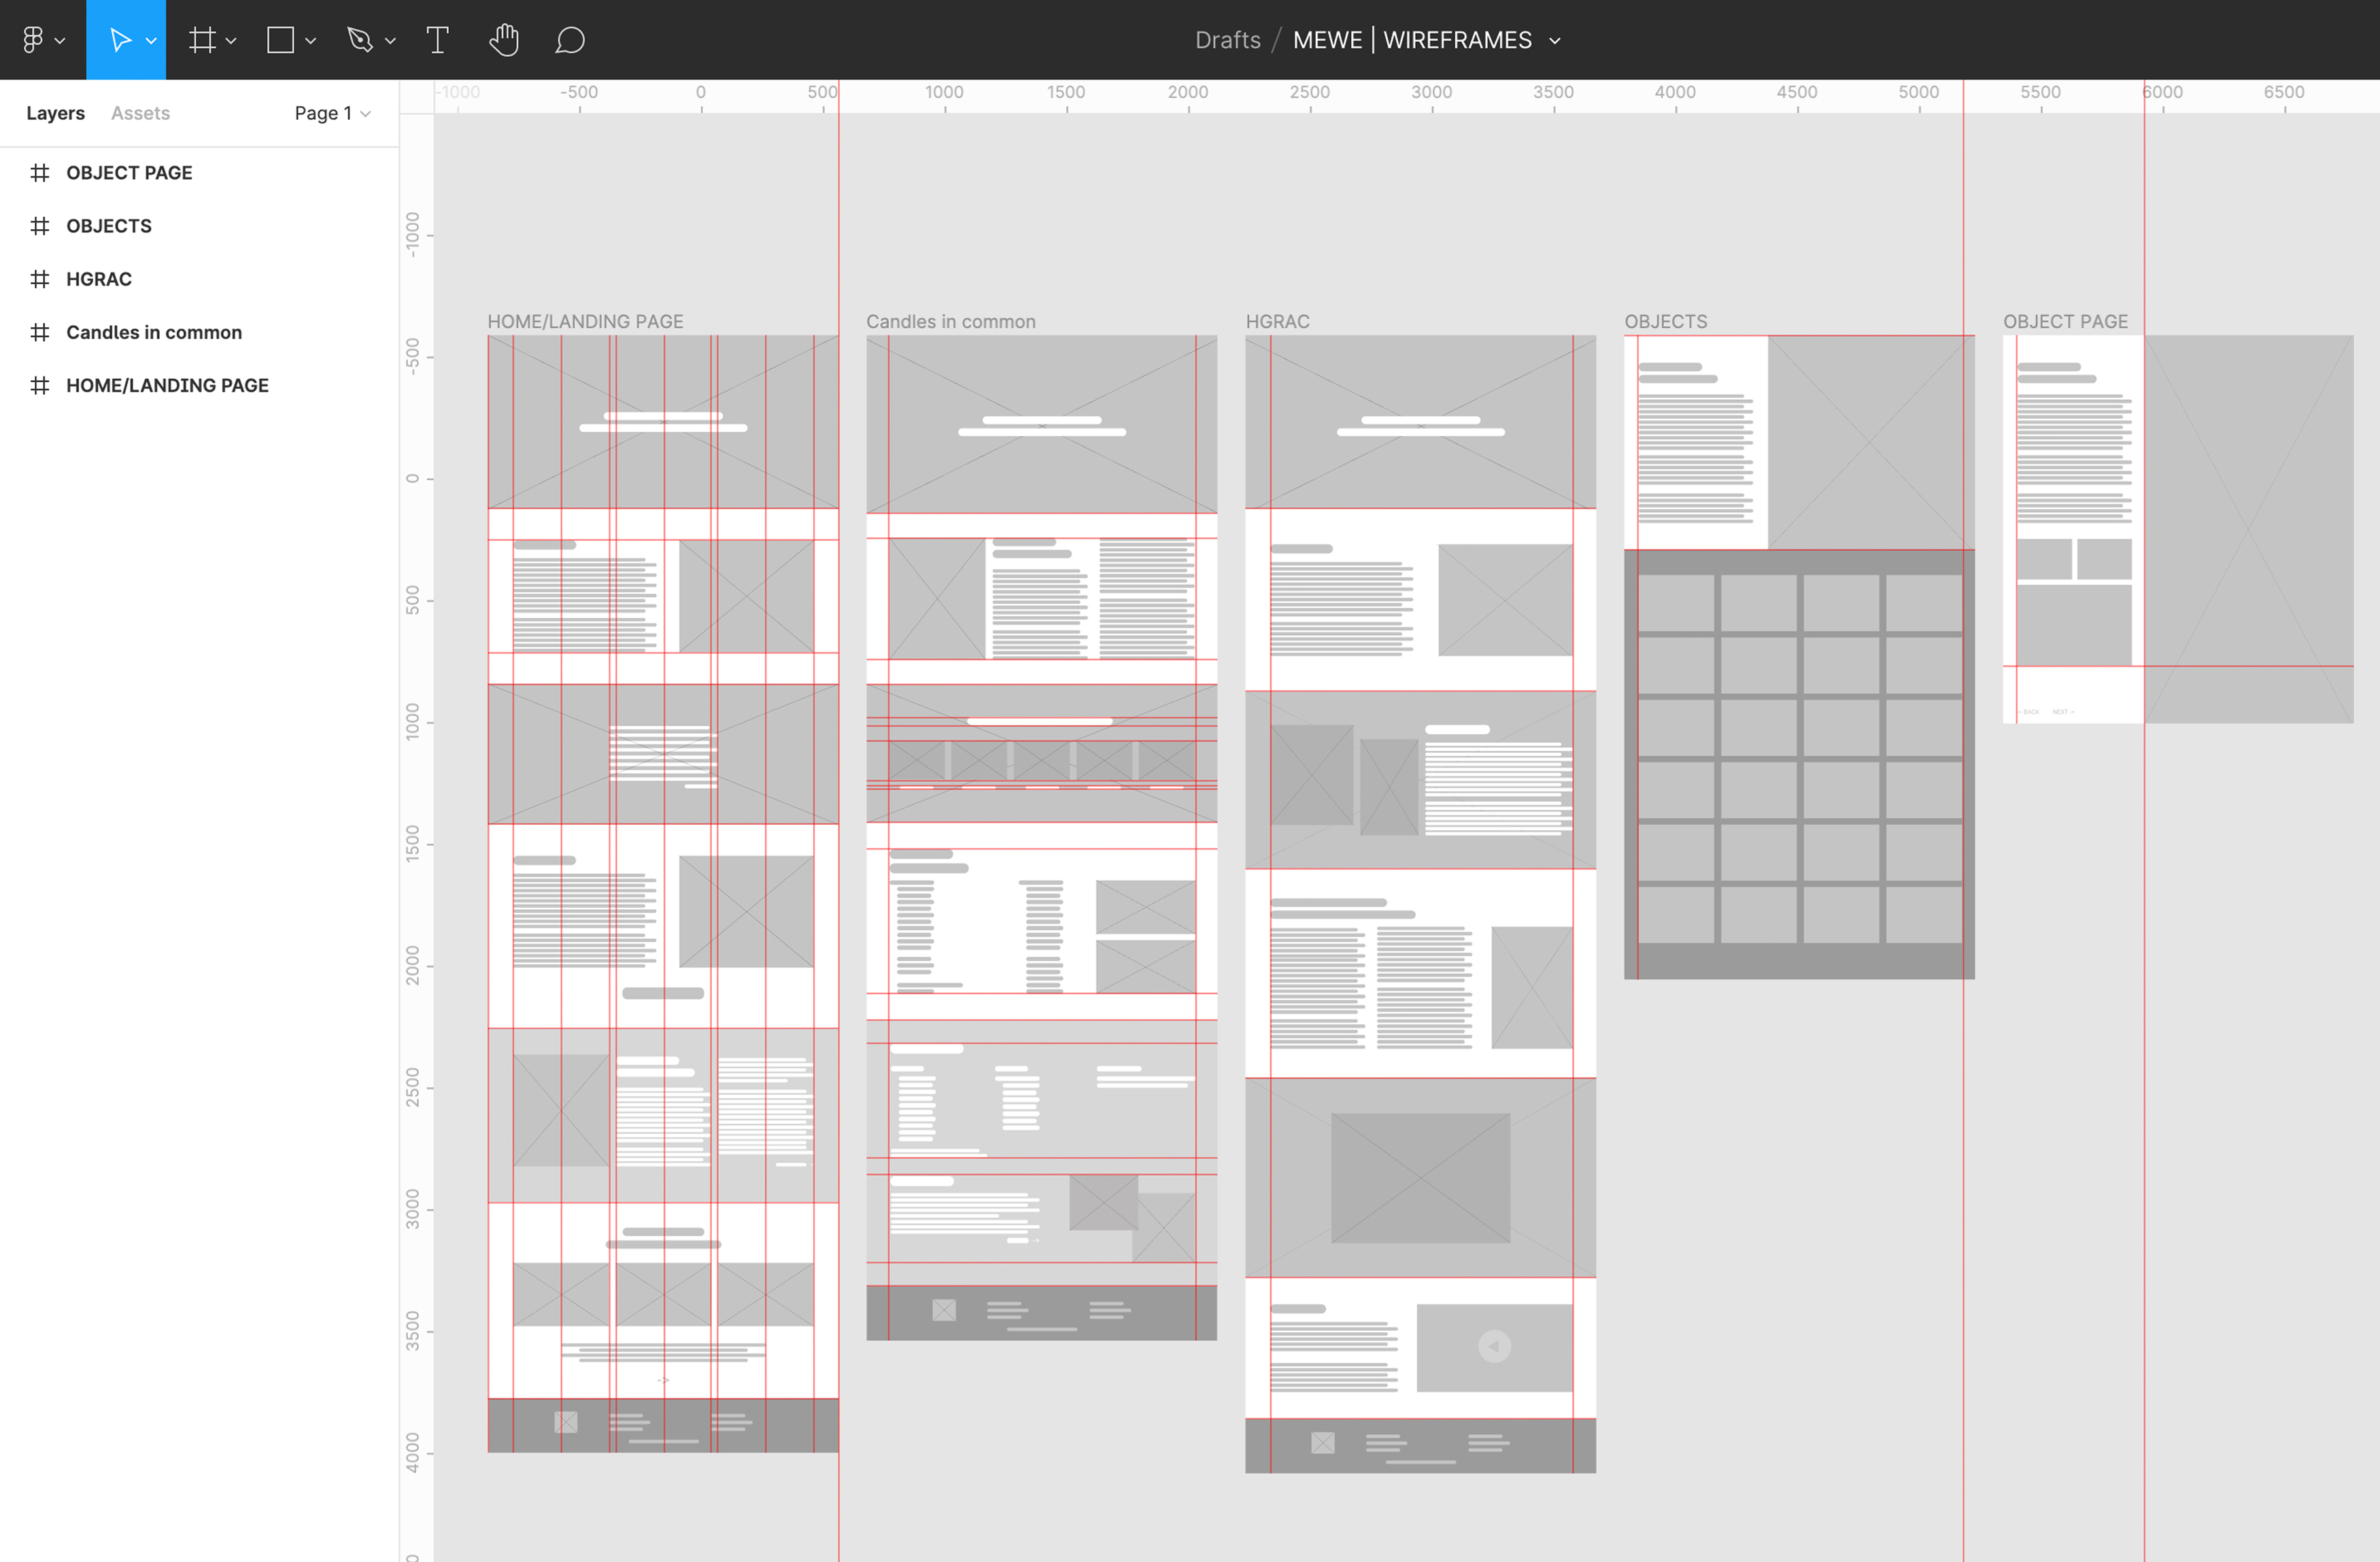This screenshot has width=2380, height=1562.
Task: Select the Pen tool
Action: click(360, 40)
